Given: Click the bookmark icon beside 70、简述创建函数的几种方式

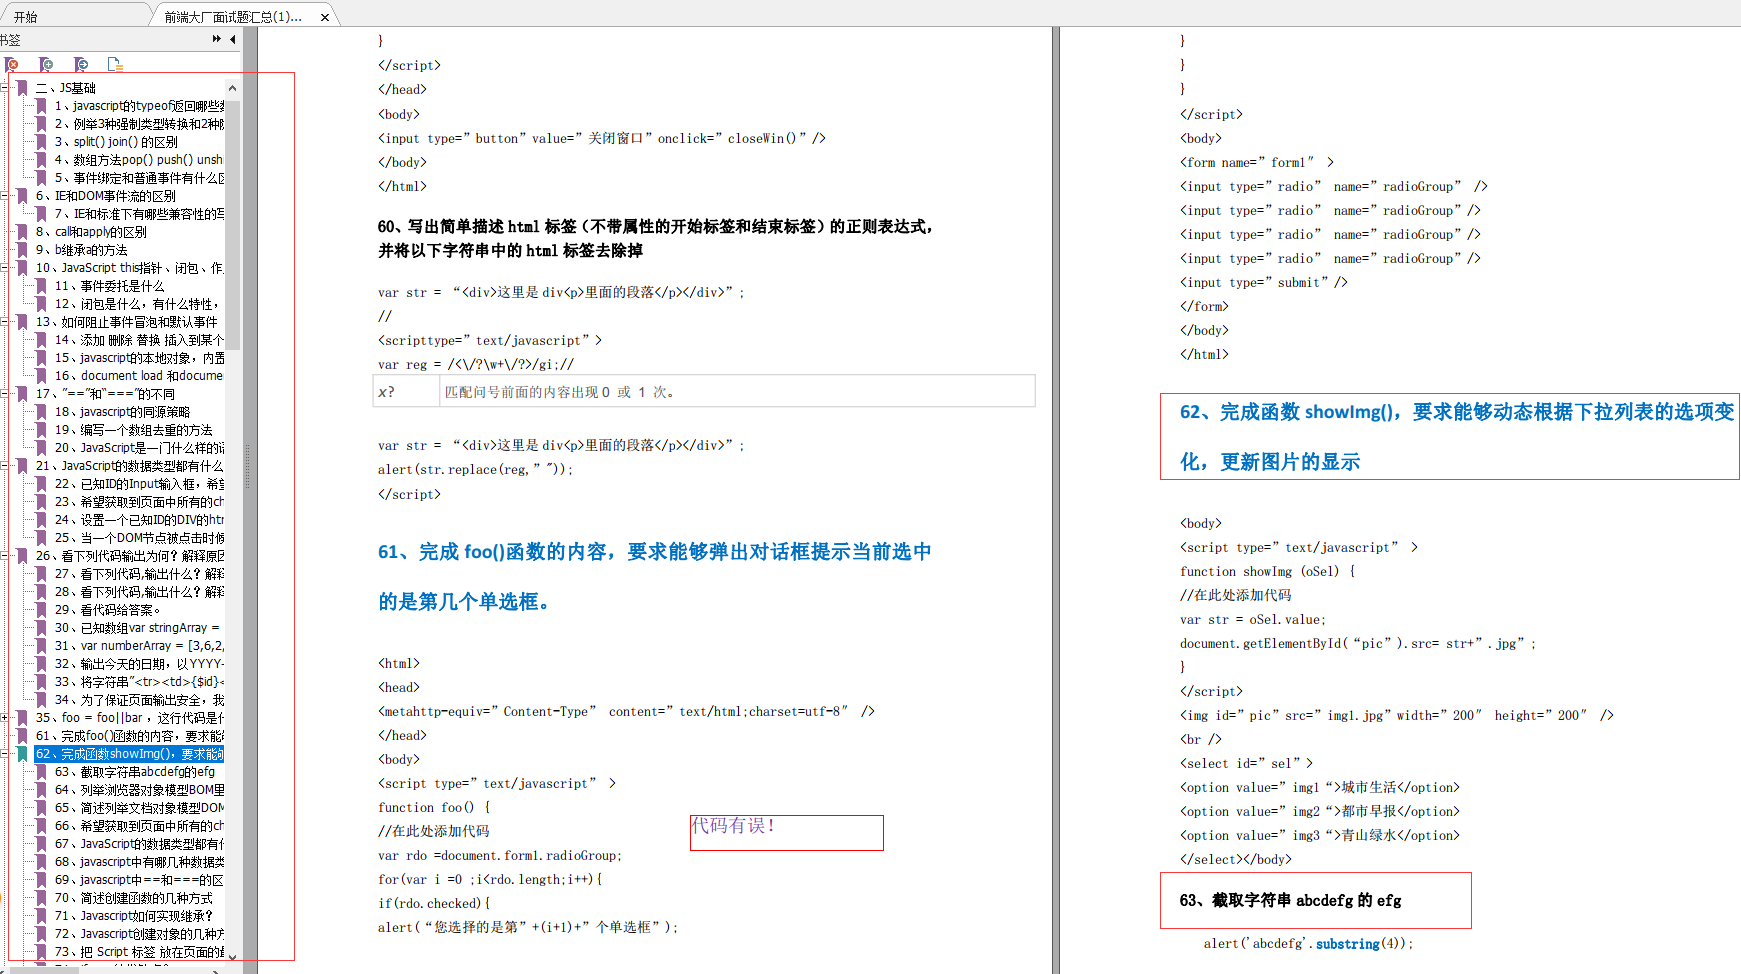Looking at the screenshot, I should point(41,898).
